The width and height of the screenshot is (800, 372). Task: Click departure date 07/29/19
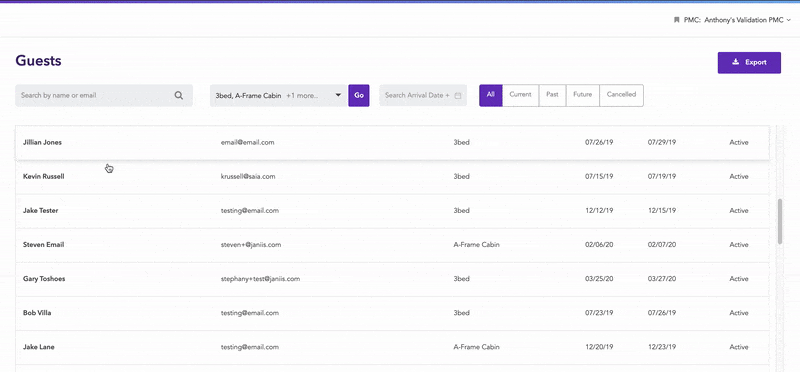point(662,142)
